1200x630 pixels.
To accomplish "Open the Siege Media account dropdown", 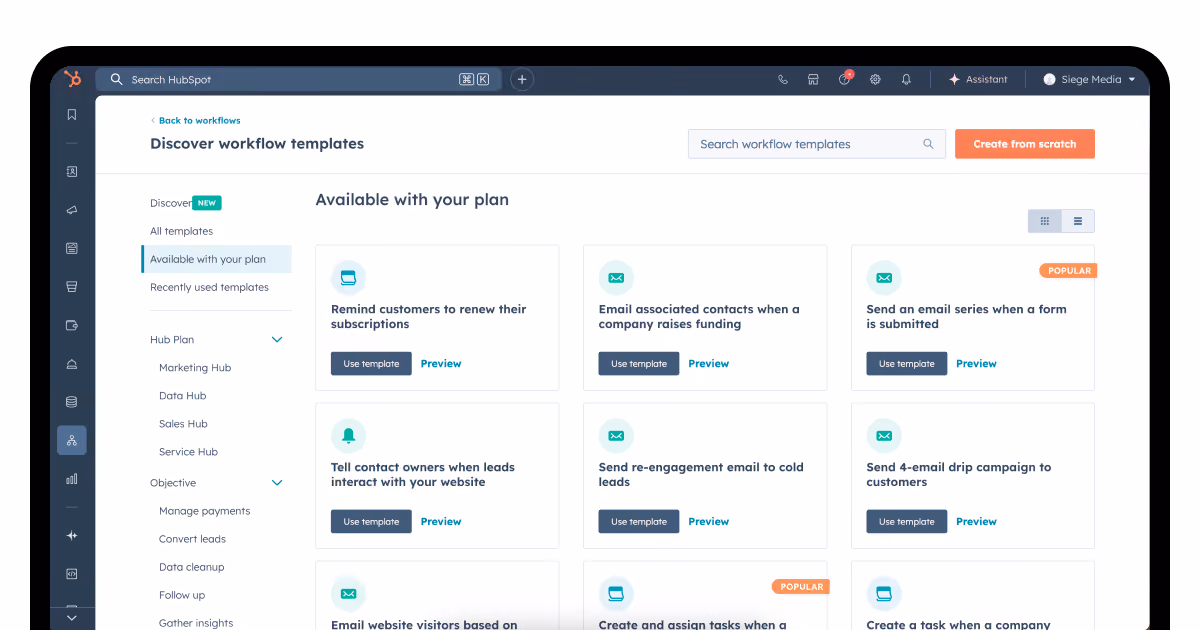I will [1090, 79].
